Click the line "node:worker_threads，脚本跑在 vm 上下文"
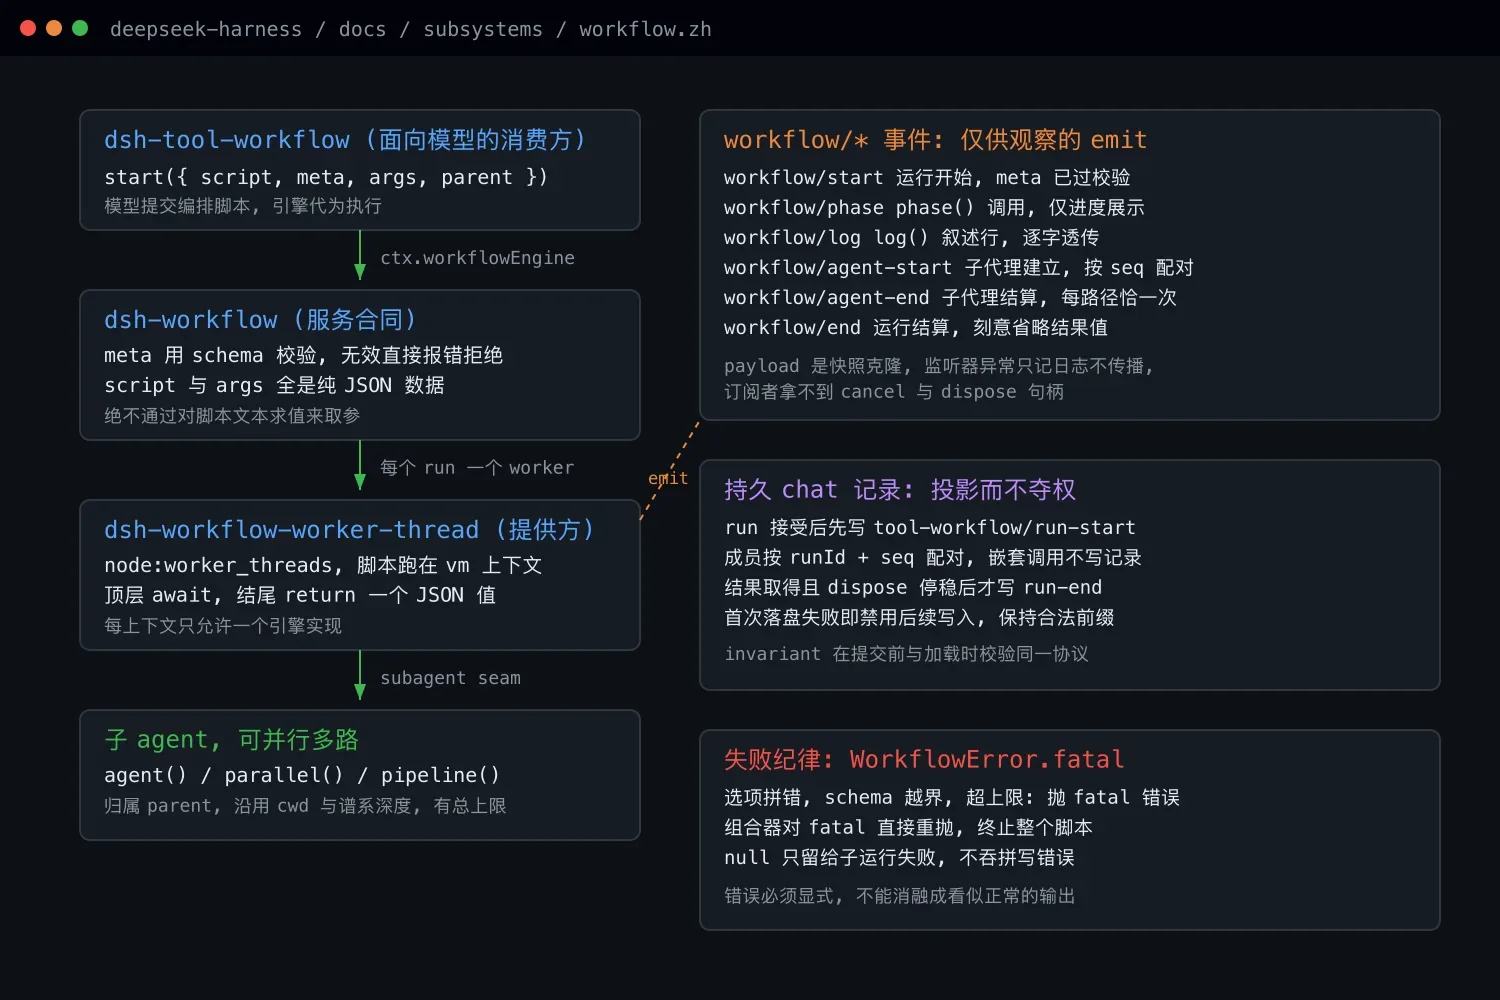The height and width of the screenshot is (1000, 1500). click(x=323, y=565)
